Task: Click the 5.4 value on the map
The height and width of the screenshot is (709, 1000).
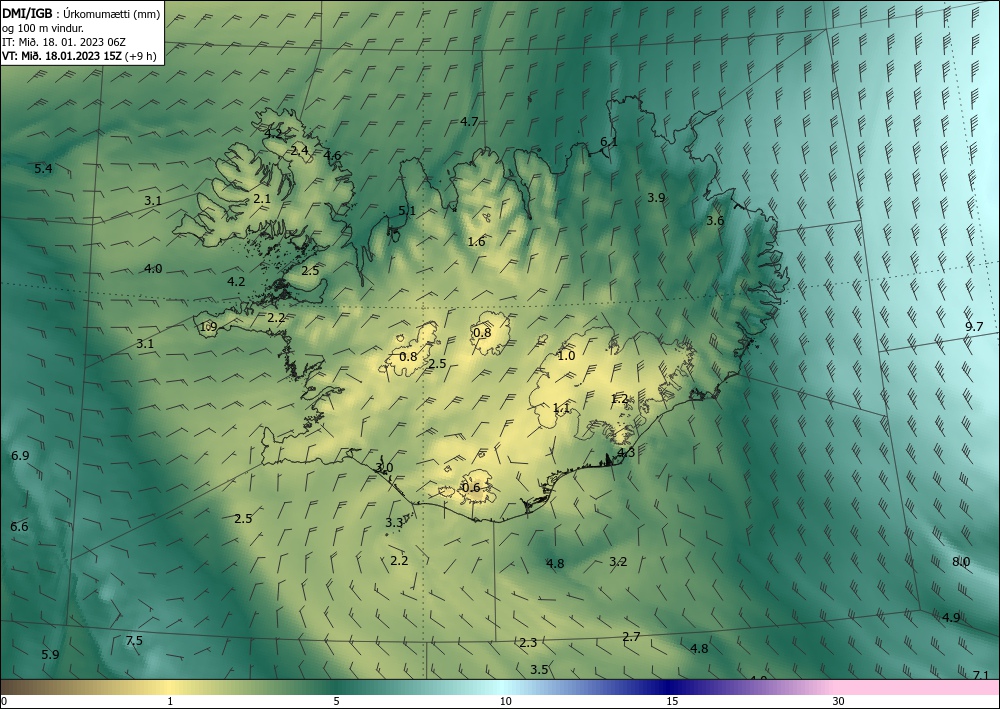Action: click(43, 169)
